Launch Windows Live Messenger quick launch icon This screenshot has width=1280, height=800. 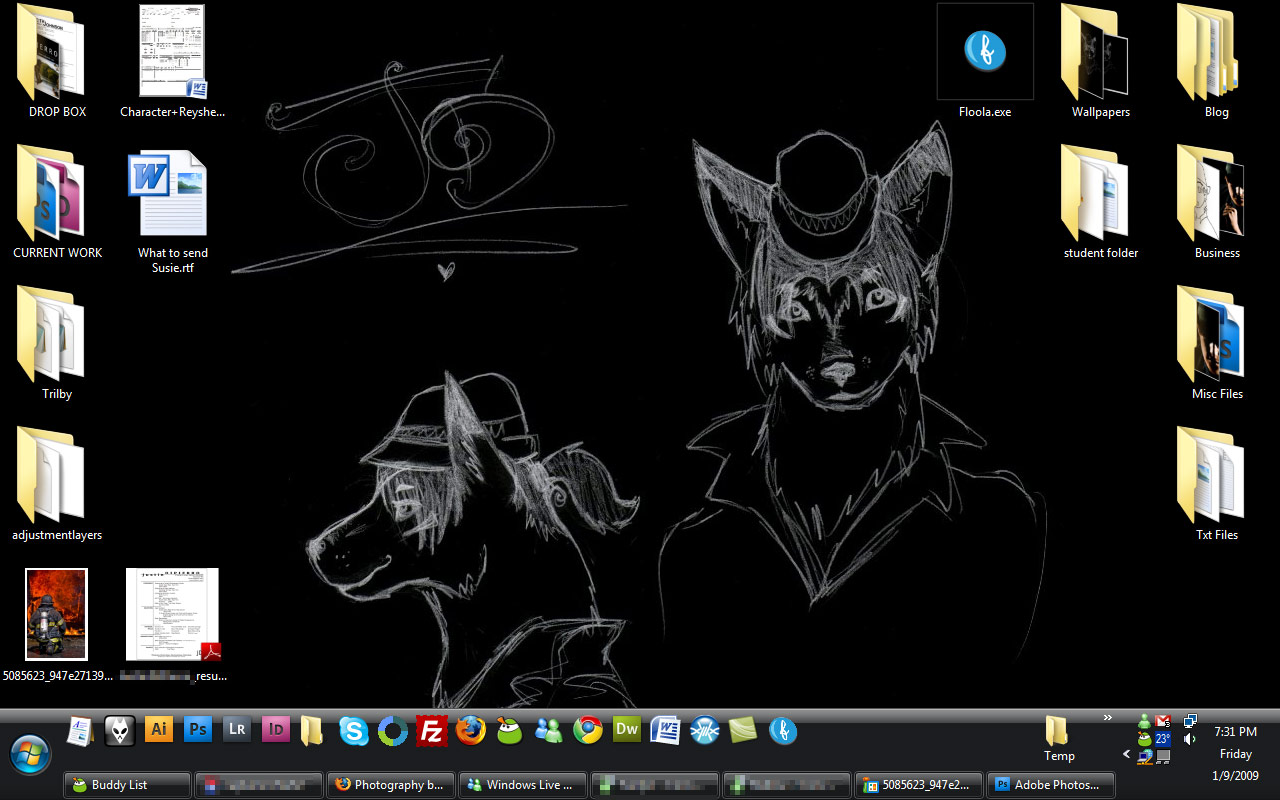tap(549, 731)
